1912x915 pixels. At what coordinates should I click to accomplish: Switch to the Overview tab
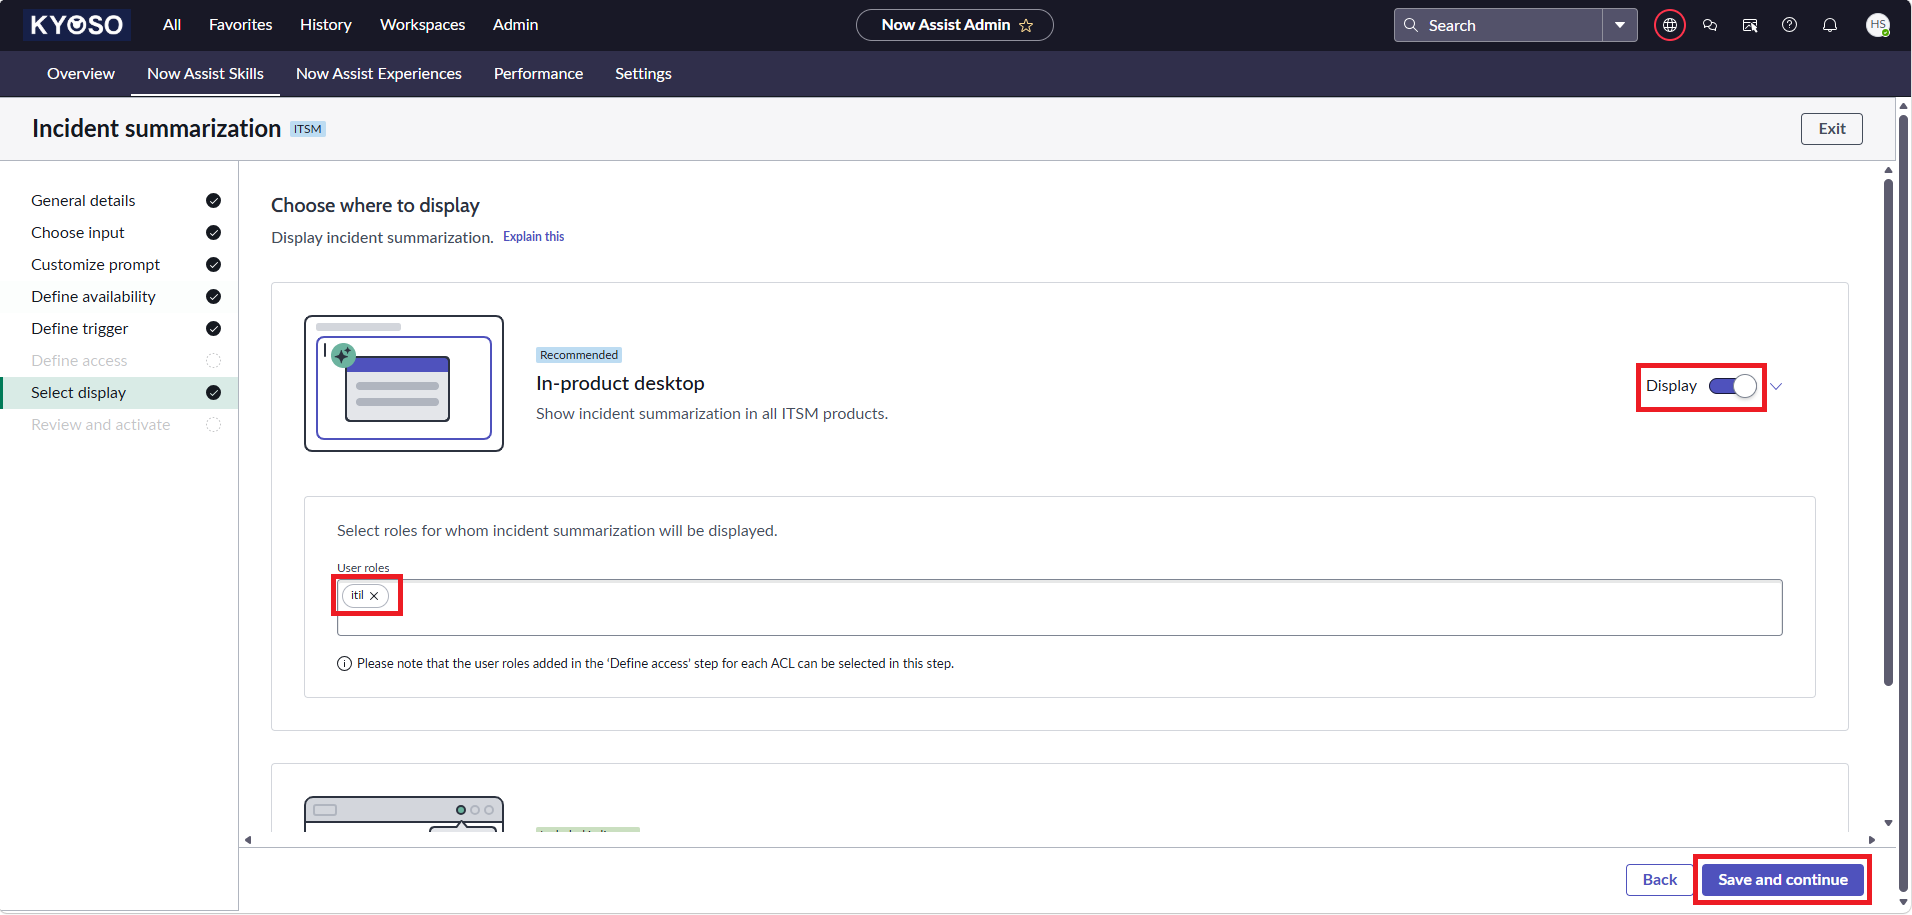click(81, 74)
